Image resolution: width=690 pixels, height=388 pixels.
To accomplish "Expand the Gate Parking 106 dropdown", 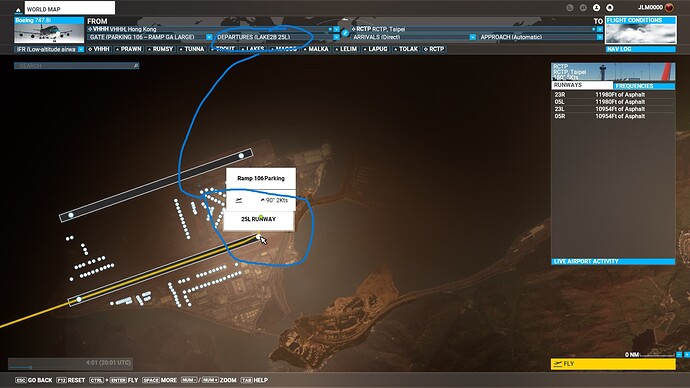I will (209, 37).
